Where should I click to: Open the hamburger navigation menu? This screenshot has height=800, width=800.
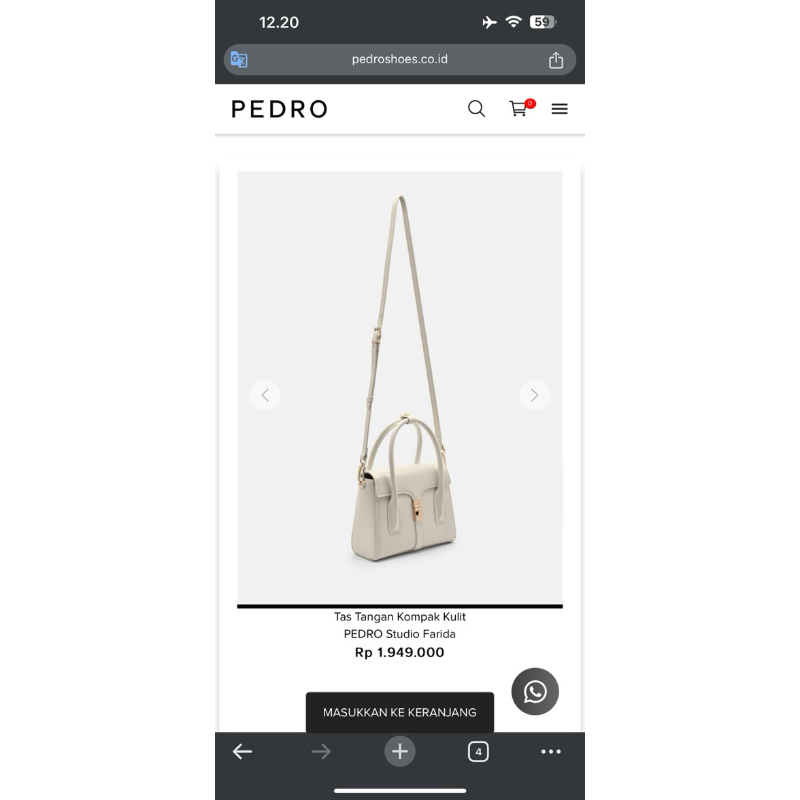[x=559, y=109]
